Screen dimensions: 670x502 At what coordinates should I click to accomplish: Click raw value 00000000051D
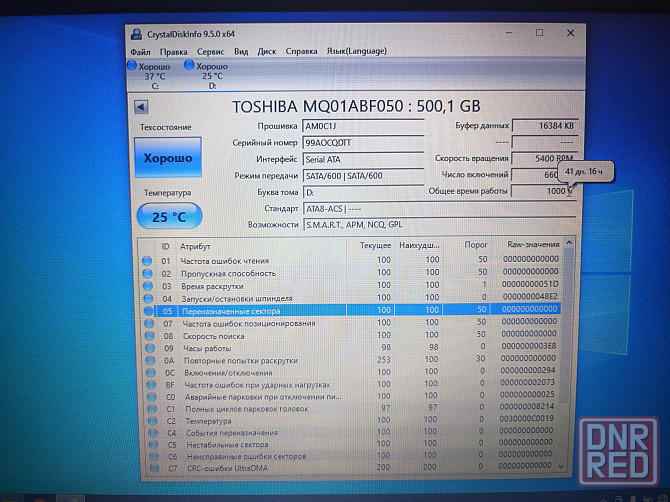[x=530, y=284]
